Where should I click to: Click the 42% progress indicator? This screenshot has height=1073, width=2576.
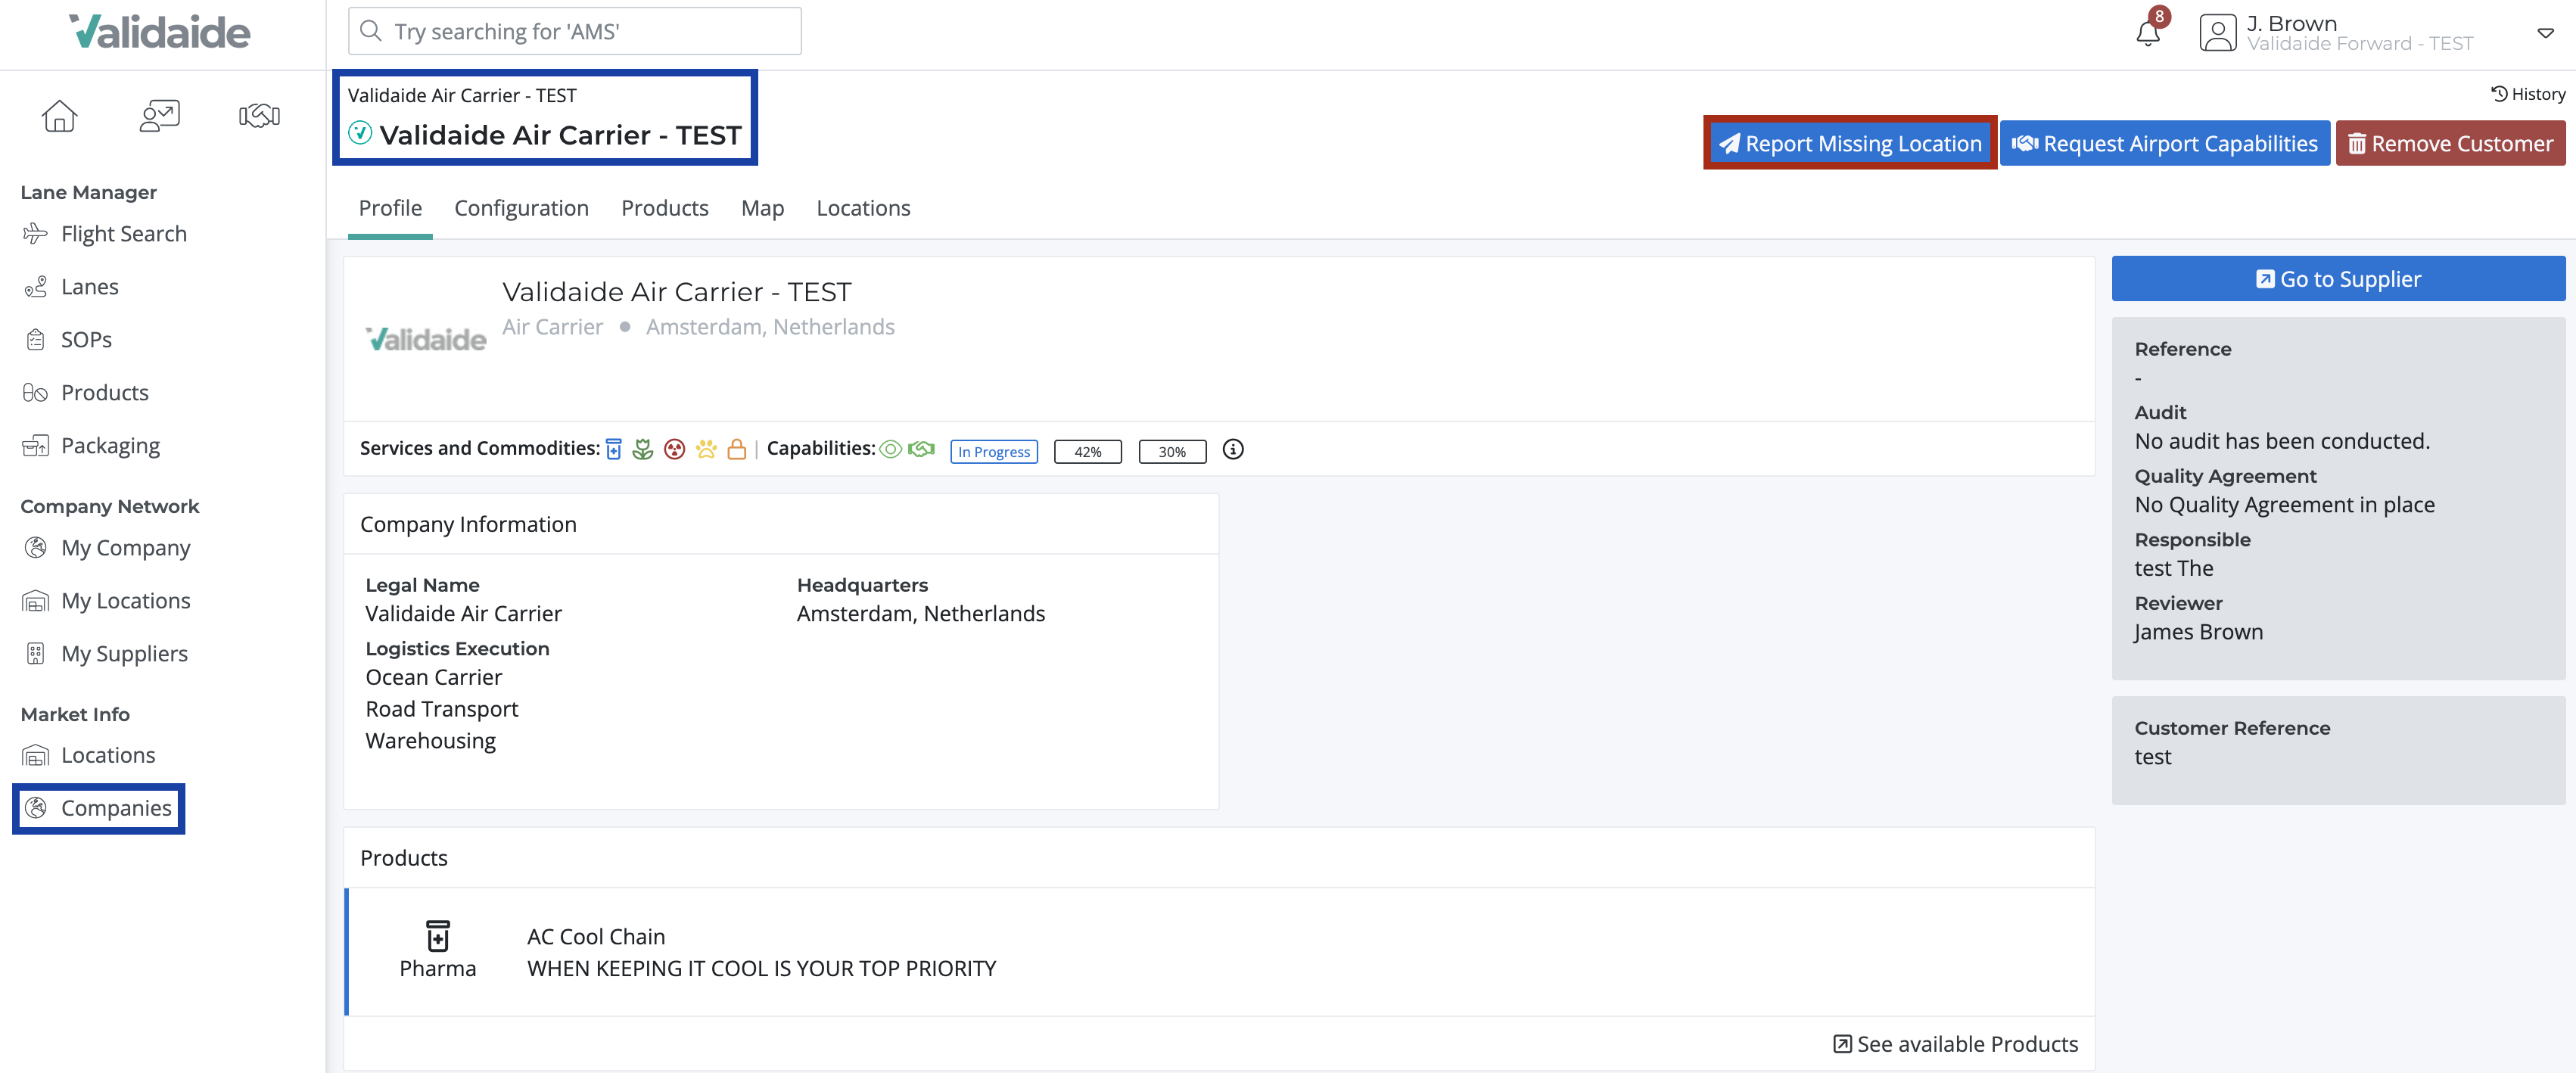tap(1087, 451)
